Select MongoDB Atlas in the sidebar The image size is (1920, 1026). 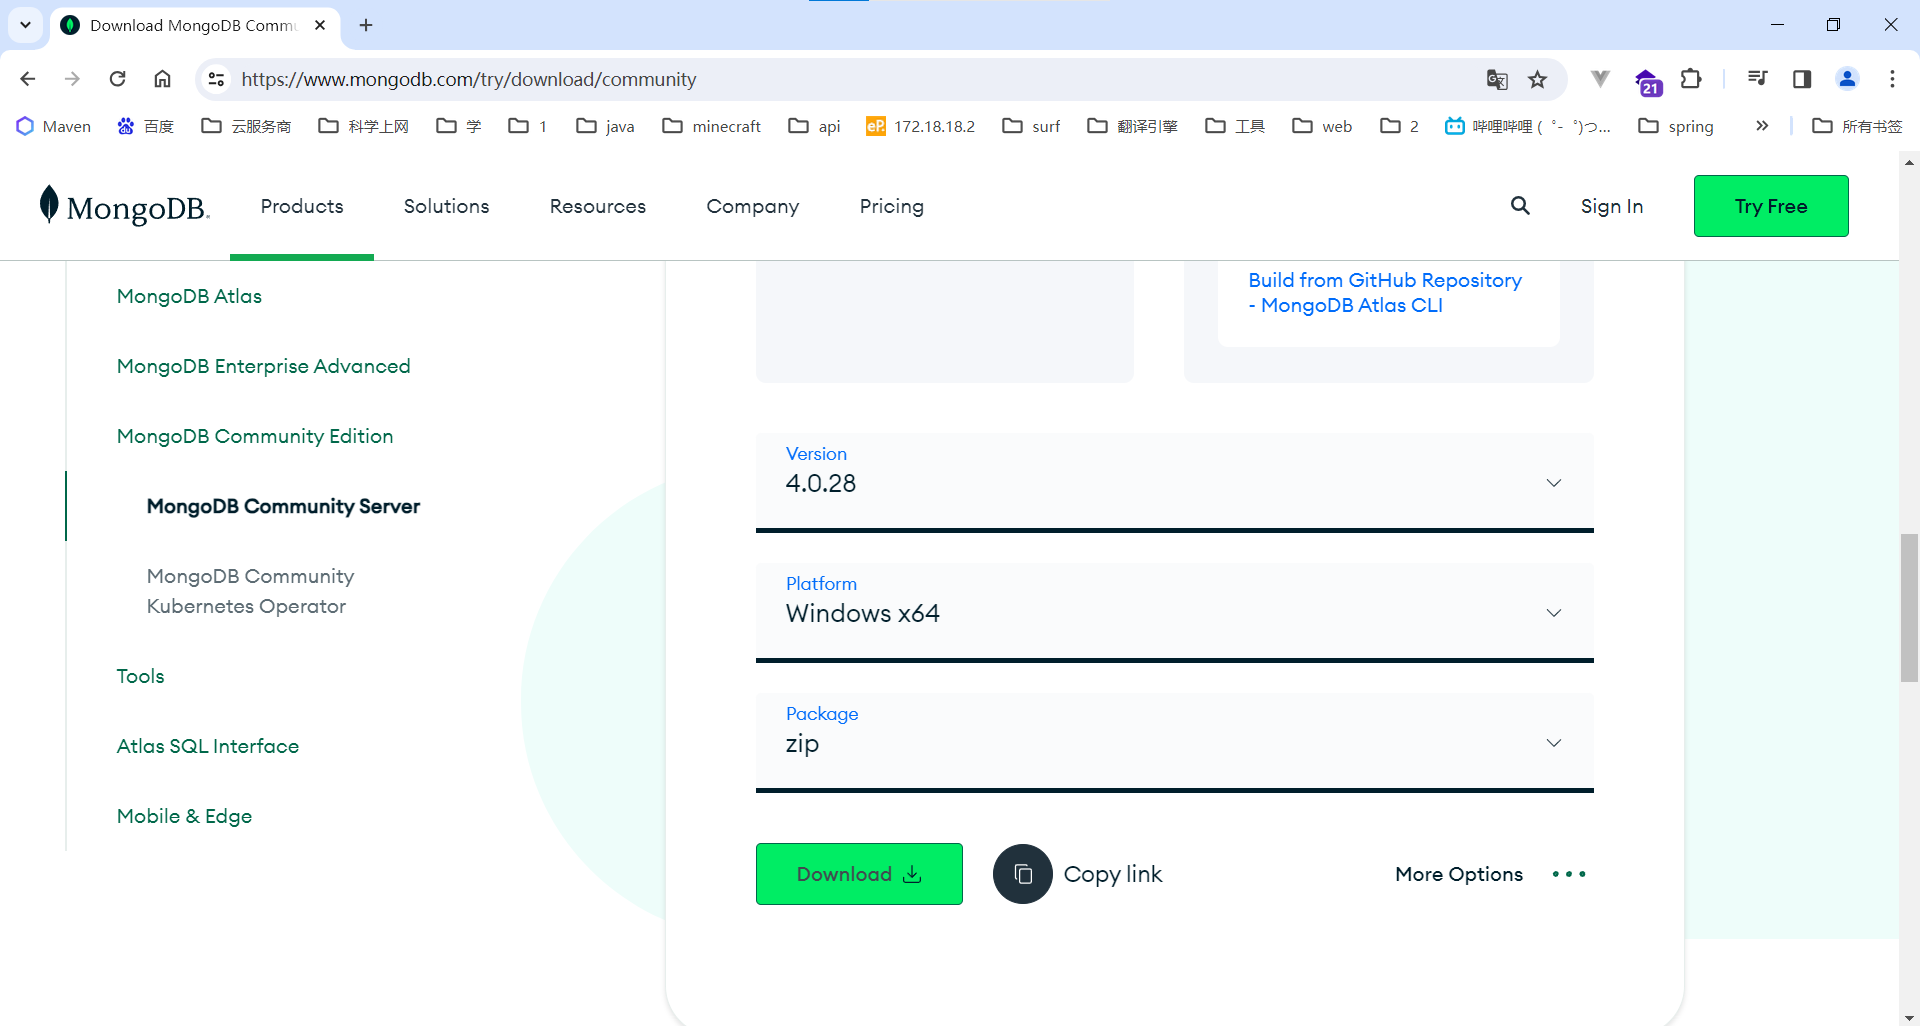coord(189,296)
